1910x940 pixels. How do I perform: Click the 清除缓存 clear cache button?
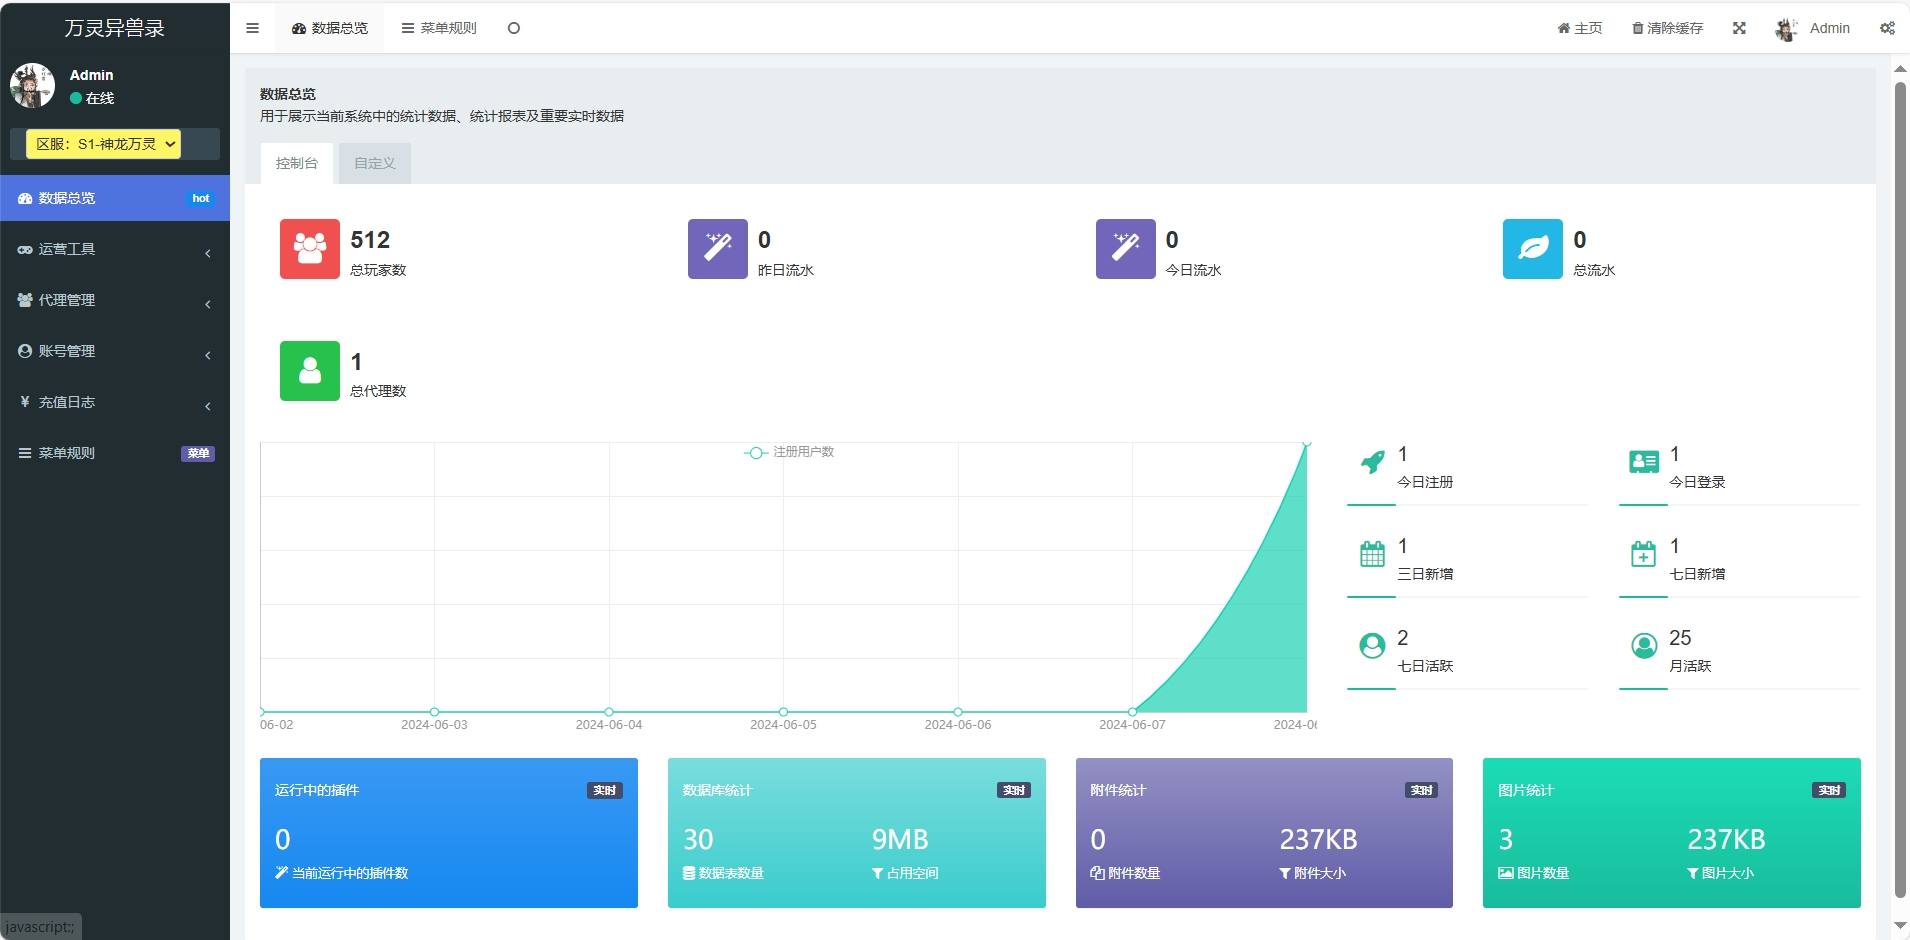1667,28
